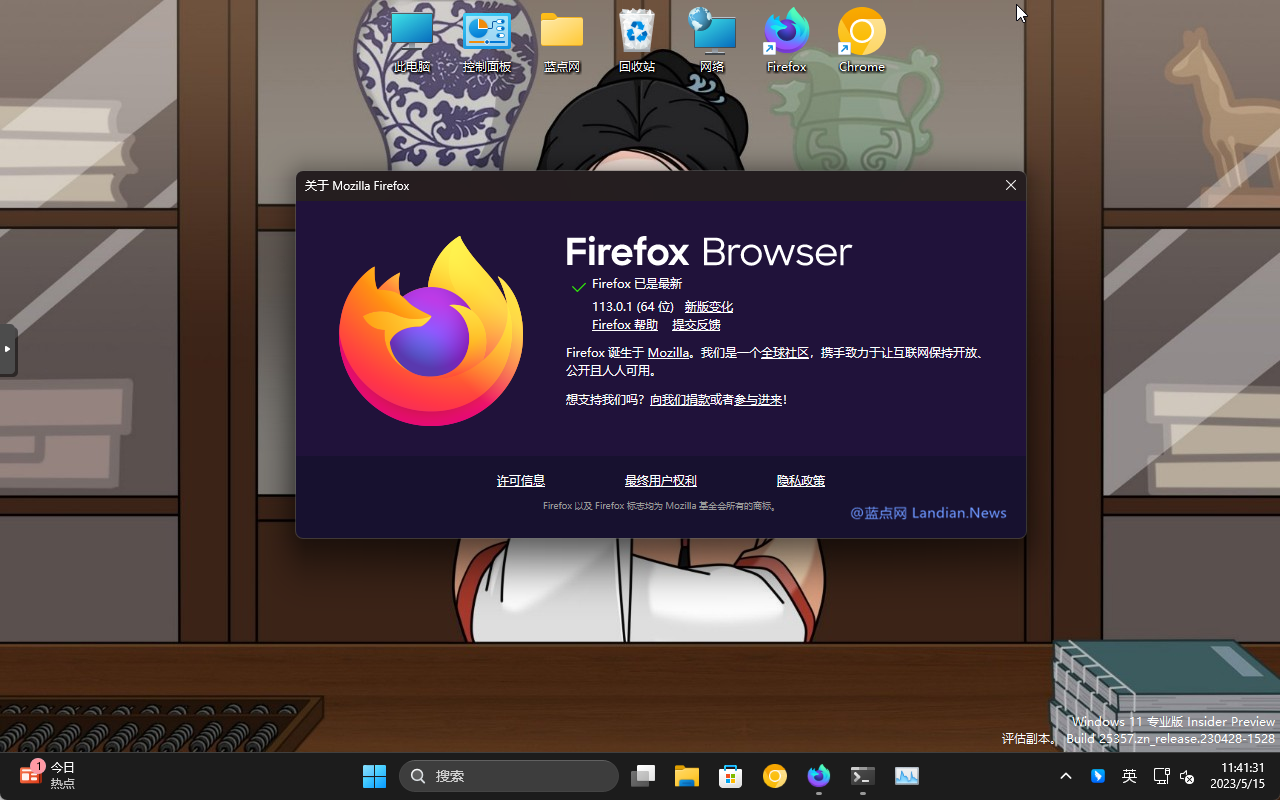Click the Firefox 已是最新 status text

pyautogui.click(x=637, y=284)
